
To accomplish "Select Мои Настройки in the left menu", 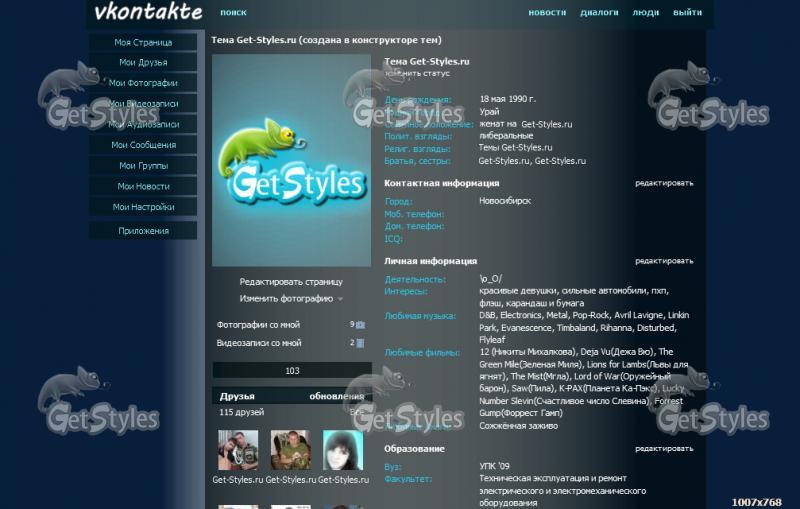I will tap(143, 207).
